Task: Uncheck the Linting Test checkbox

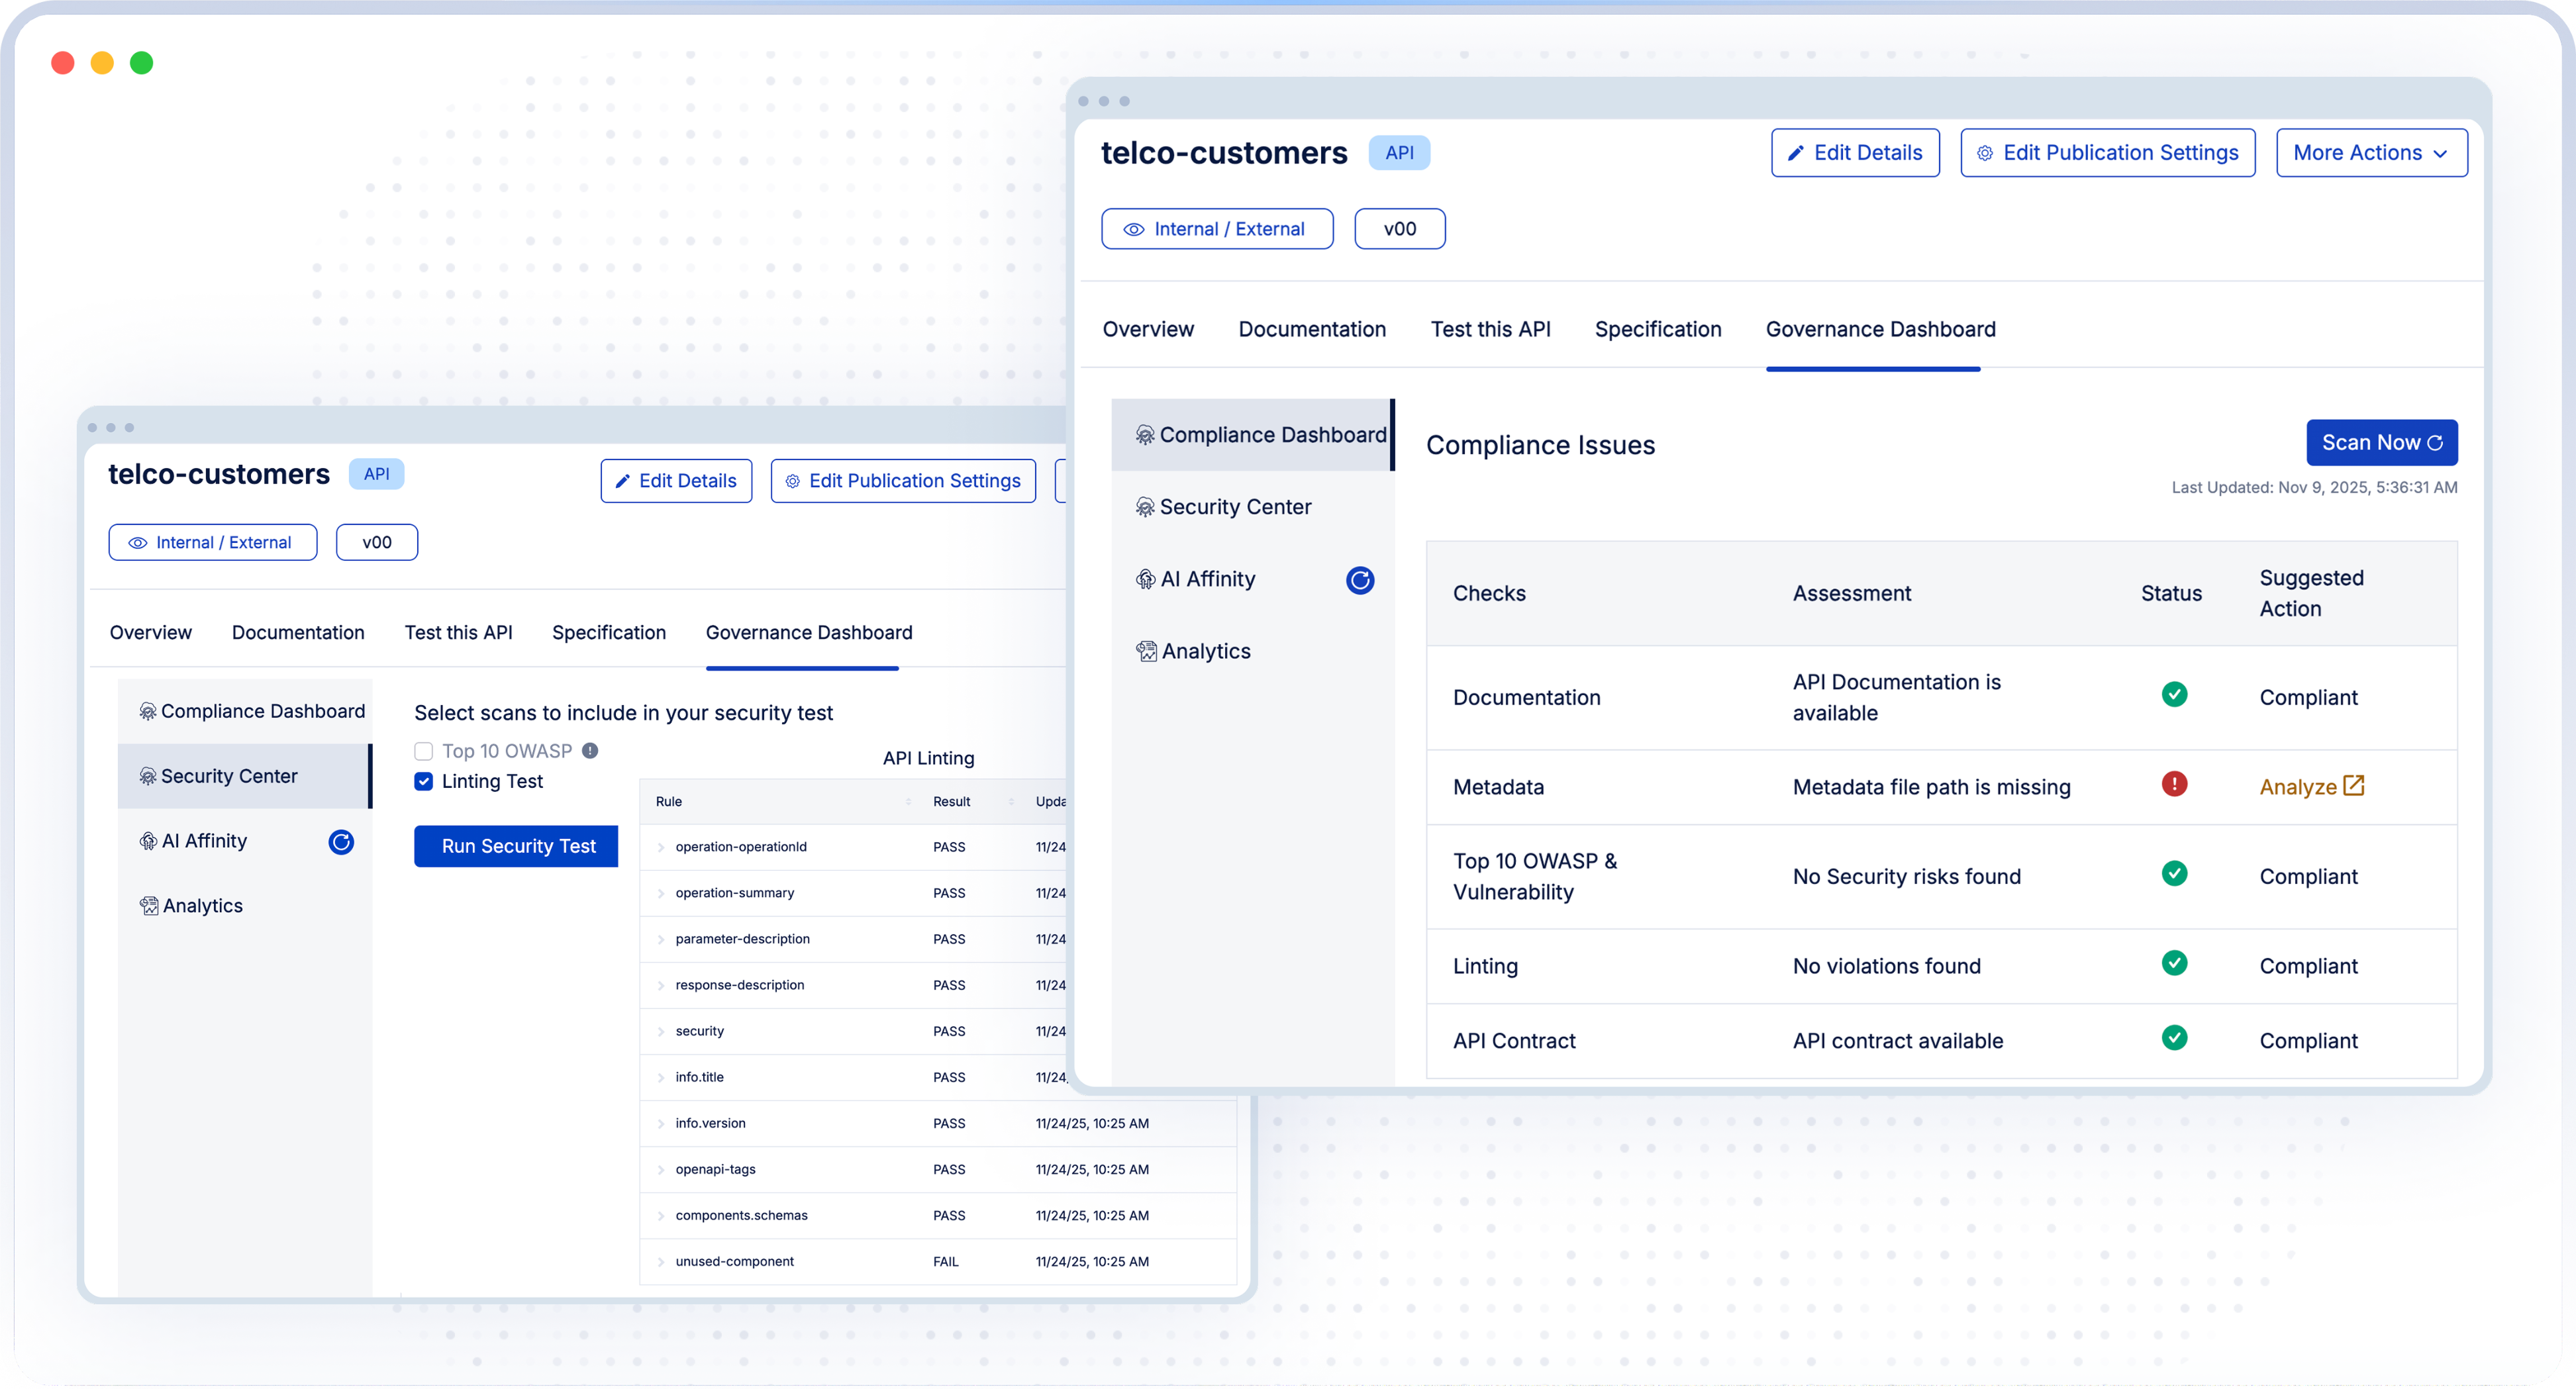Action: coord(424,782)
